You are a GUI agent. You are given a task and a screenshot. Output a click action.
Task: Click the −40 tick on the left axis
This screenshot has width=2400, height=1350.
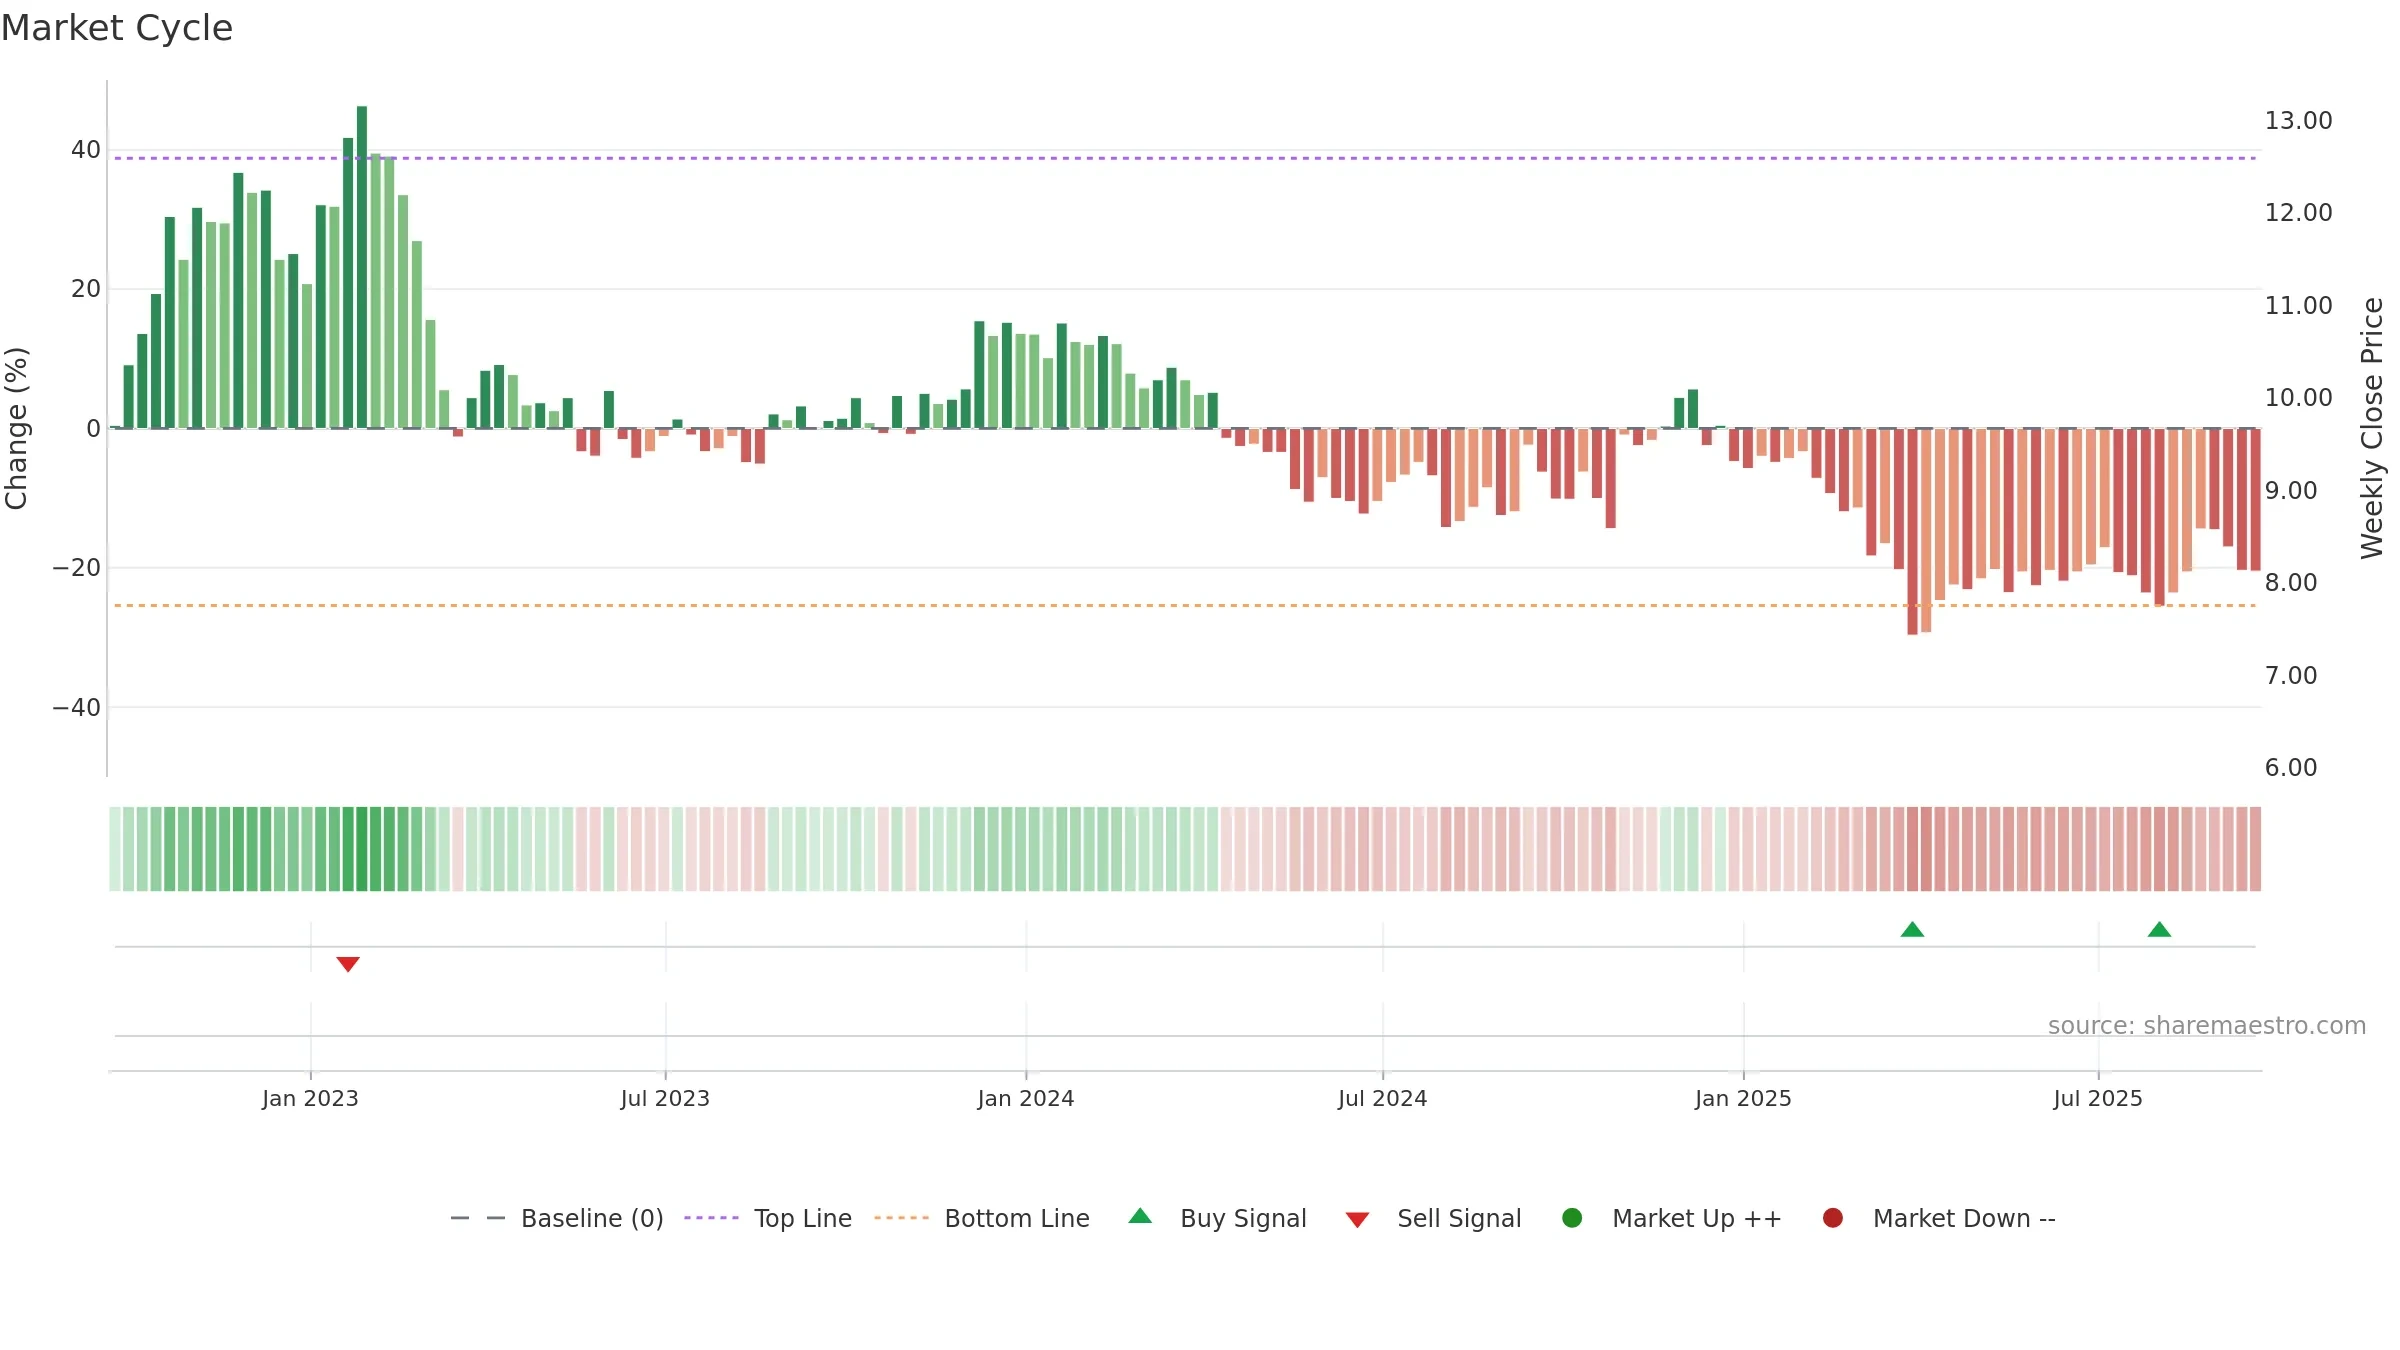[x=77, y=707]
